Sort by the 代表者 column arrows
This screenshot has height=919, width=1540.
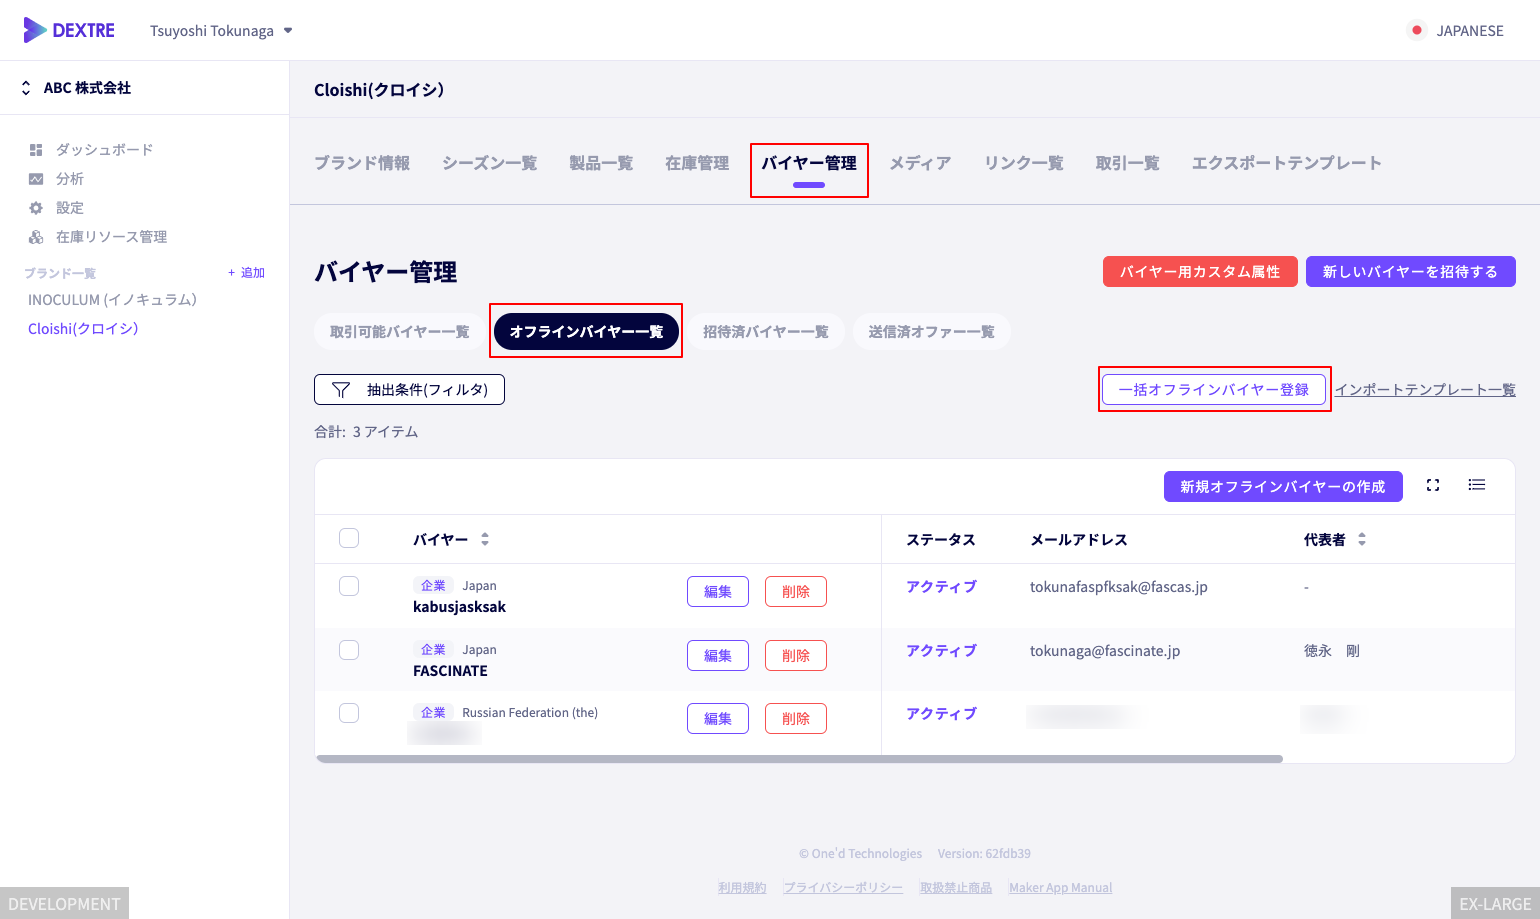click(1362, 539)
